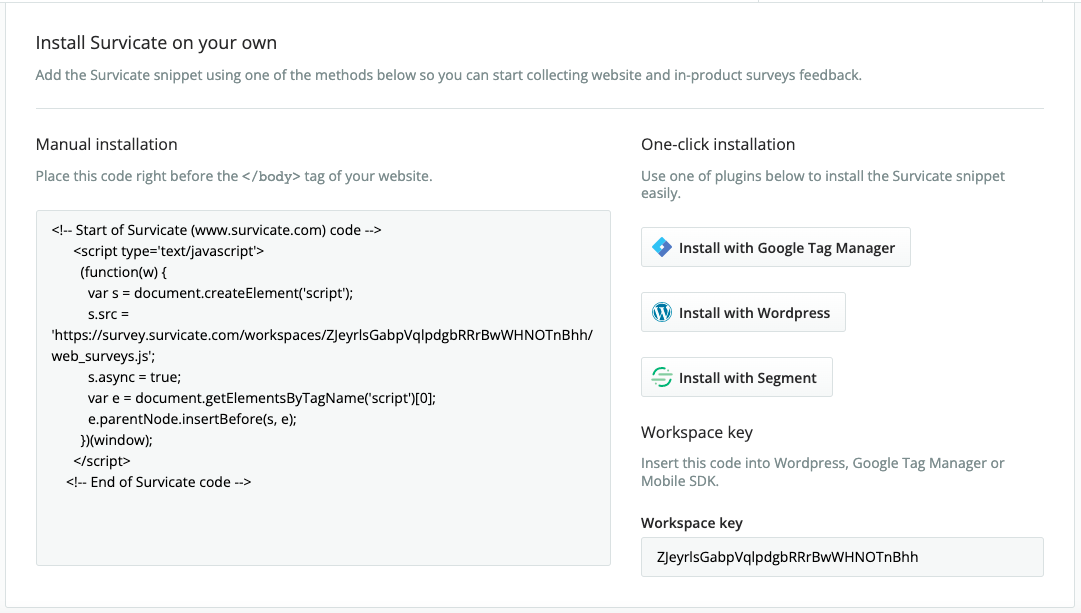Click the large "Workspace key" section heading
1081x613 pixels.
(x=697, y=432)
